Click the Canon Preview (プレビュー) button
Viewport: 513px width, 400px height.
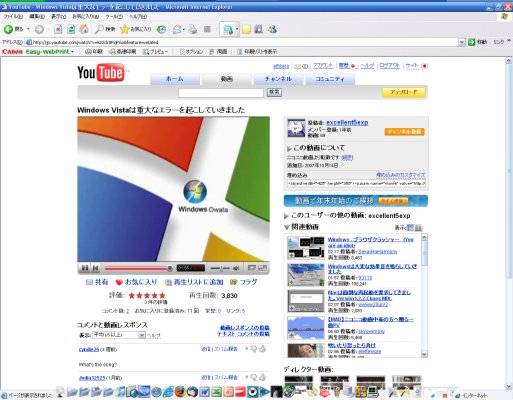tap(155, 52)
